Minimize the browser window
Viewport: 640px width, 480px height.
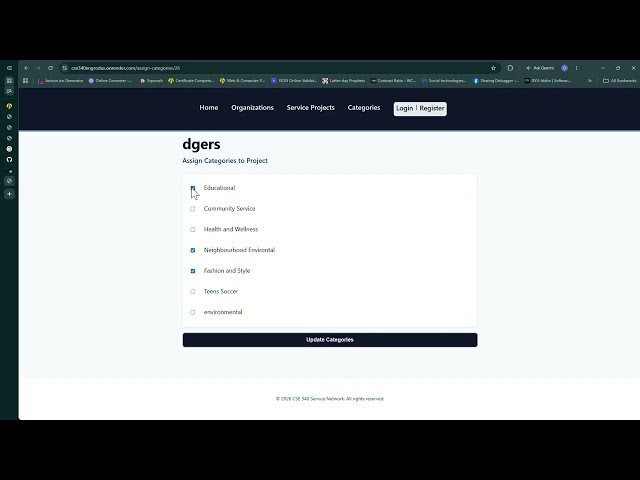pos(603,68)
